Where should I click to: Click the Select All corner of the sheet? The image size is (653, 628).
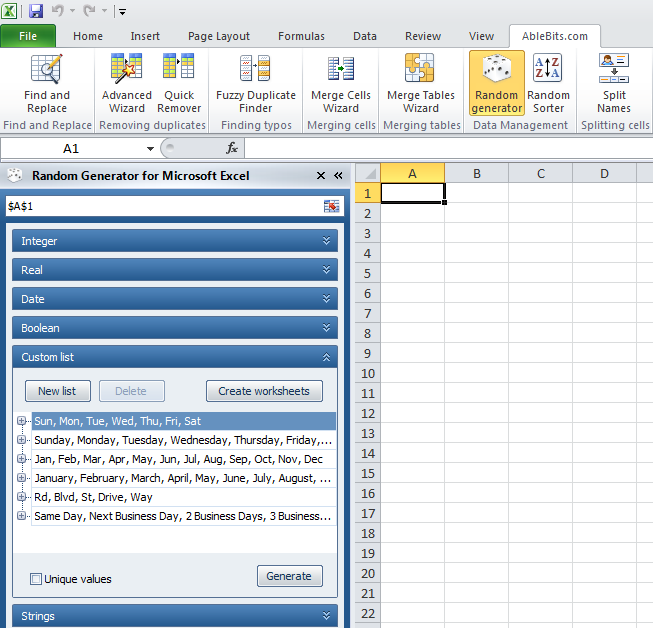tap(368, 173)
